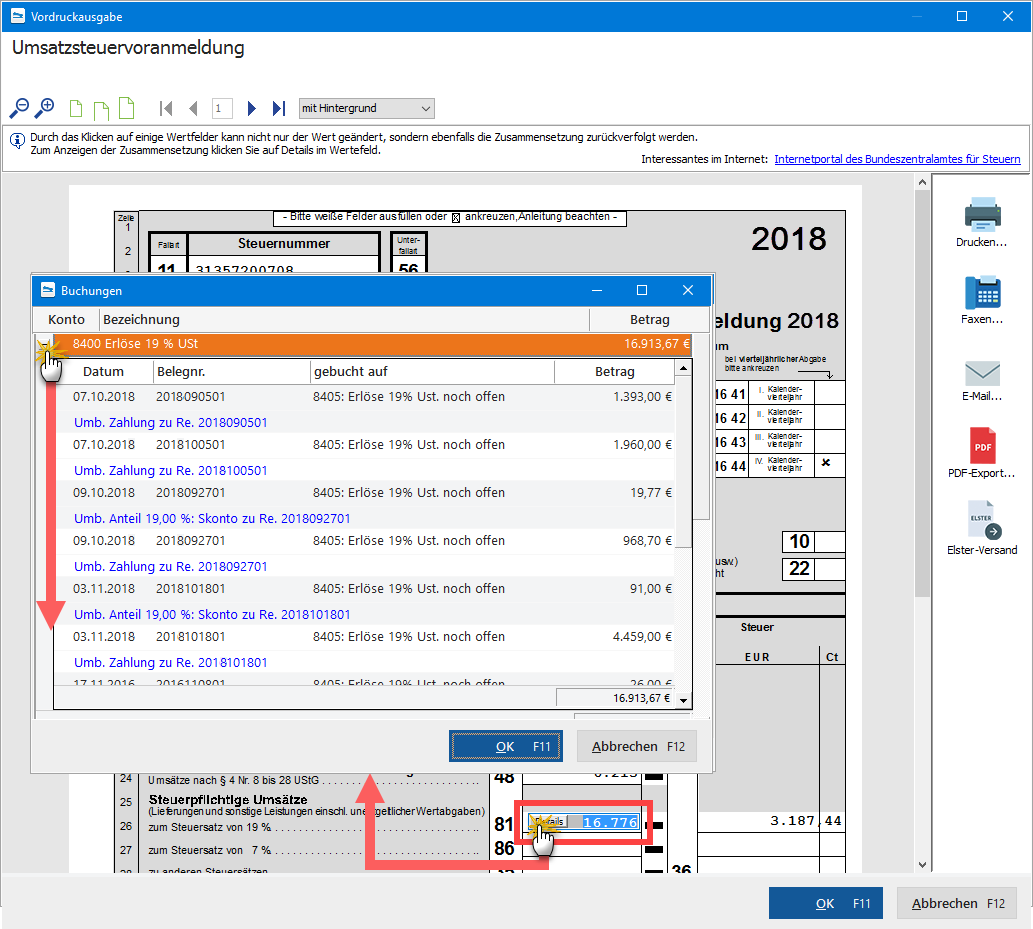Screen dimensions: 1033x929
Task: Click Abbrechen F12 in the Buchungen dialog
Action: point(637,746)
